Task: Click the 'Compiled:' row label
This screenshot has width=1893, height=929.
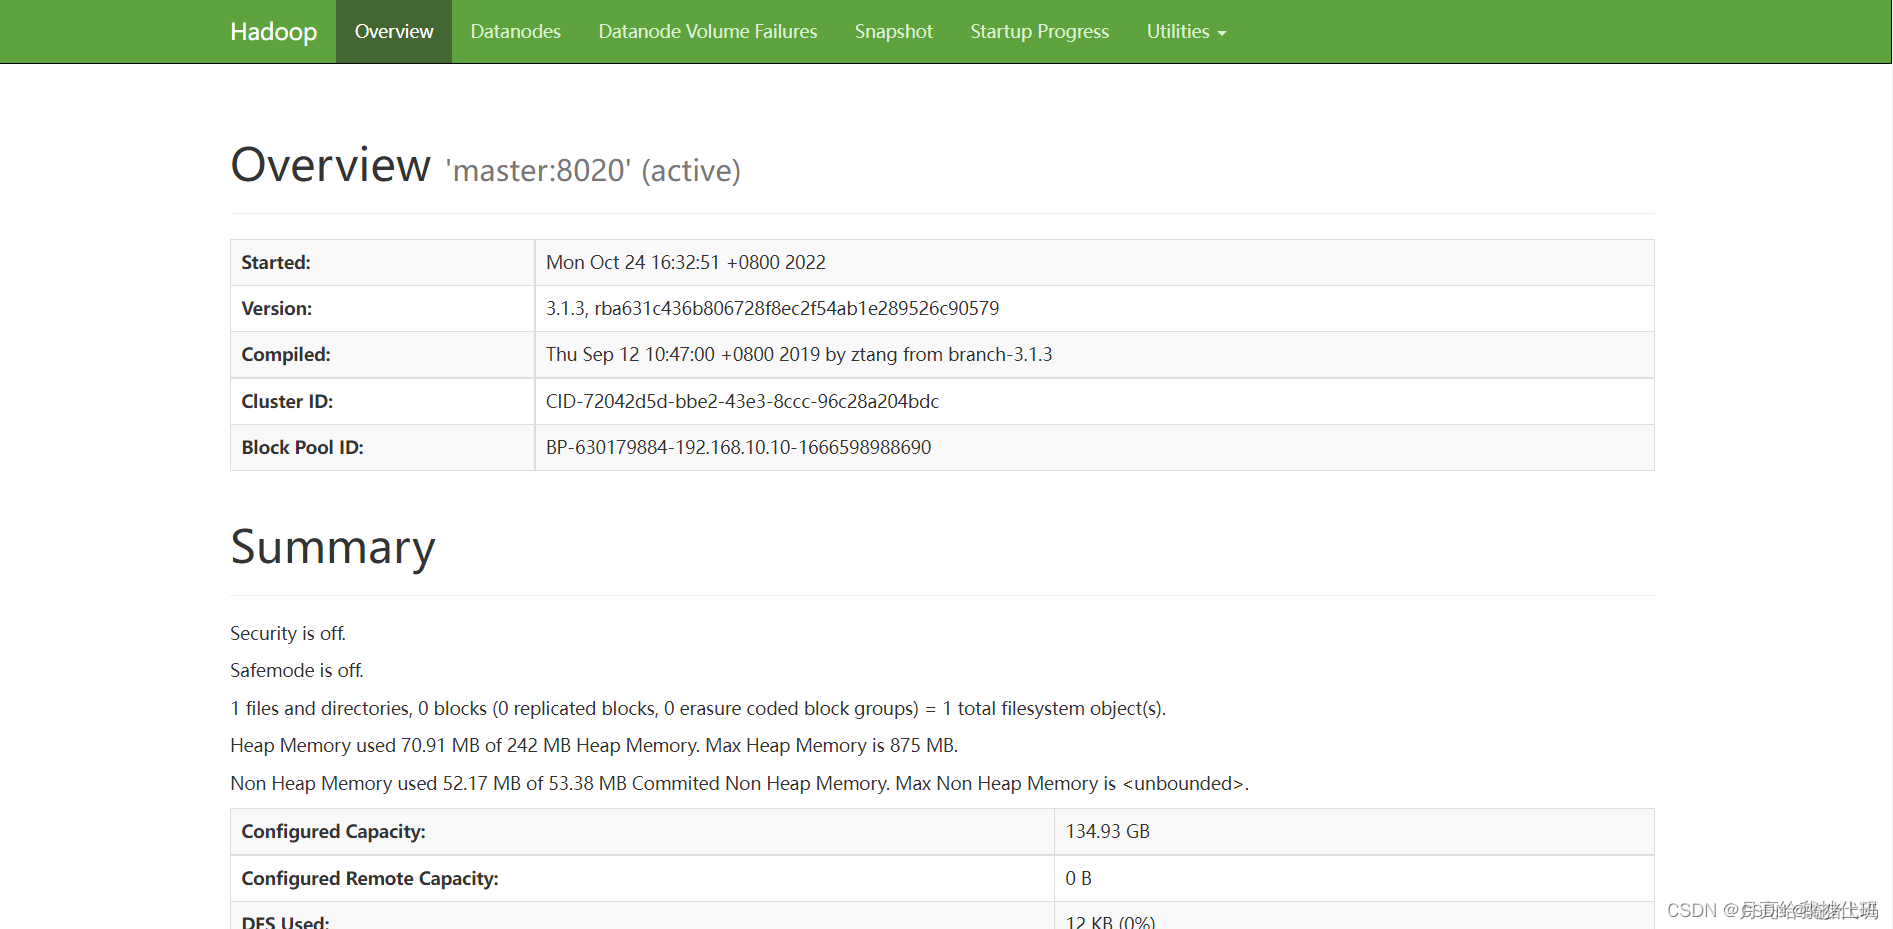Action: pyautogui.click(x=286, y=354)
